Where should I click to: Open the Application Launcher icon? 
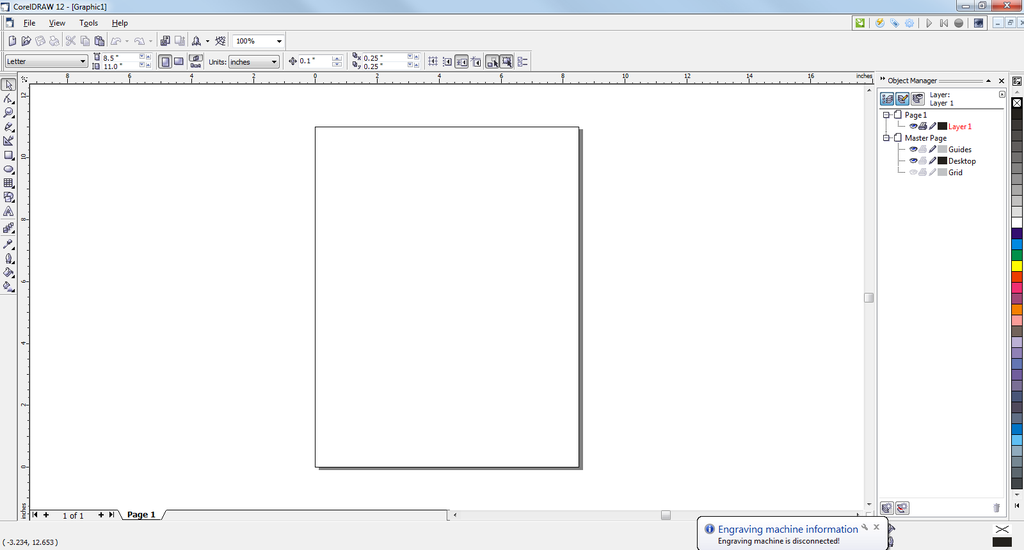[x=196, y=40]
